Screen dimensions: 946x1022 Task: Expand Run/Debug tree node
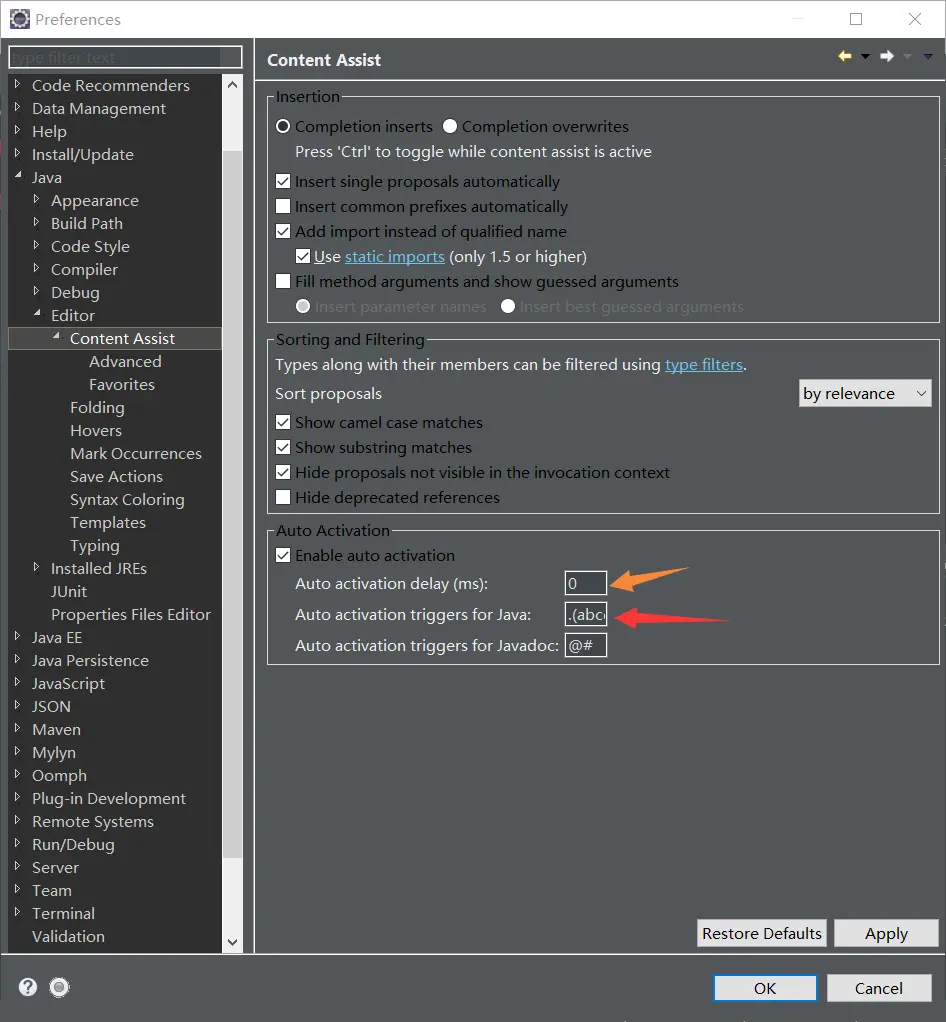pos(18,843)
